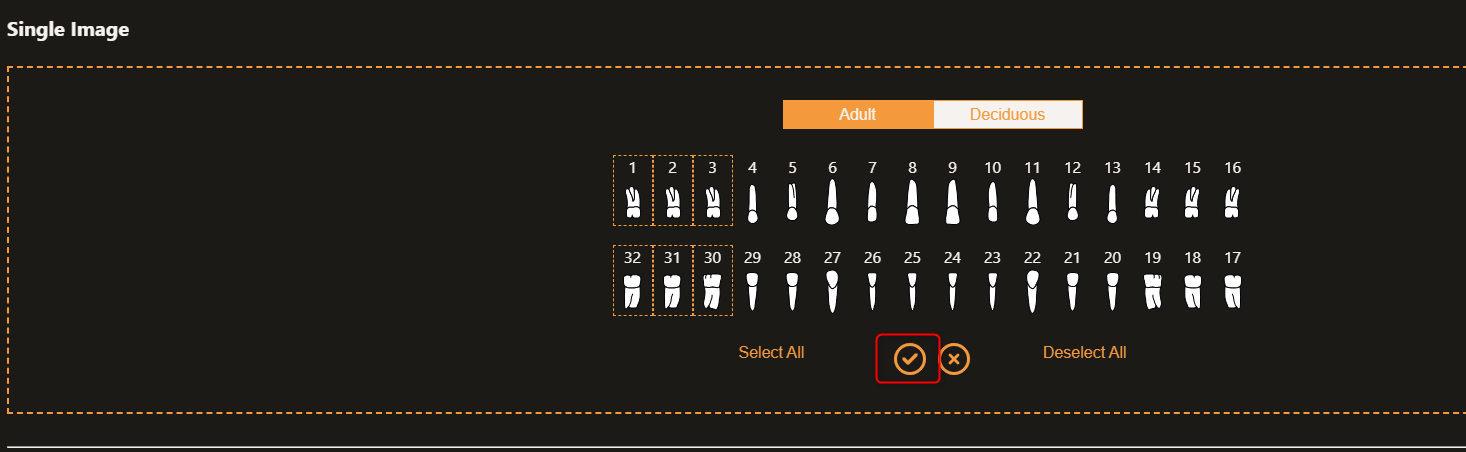Screen dimensions: 1466x452
Task: Click tooth 25 lower incisor icon
Action: [912, 291]
